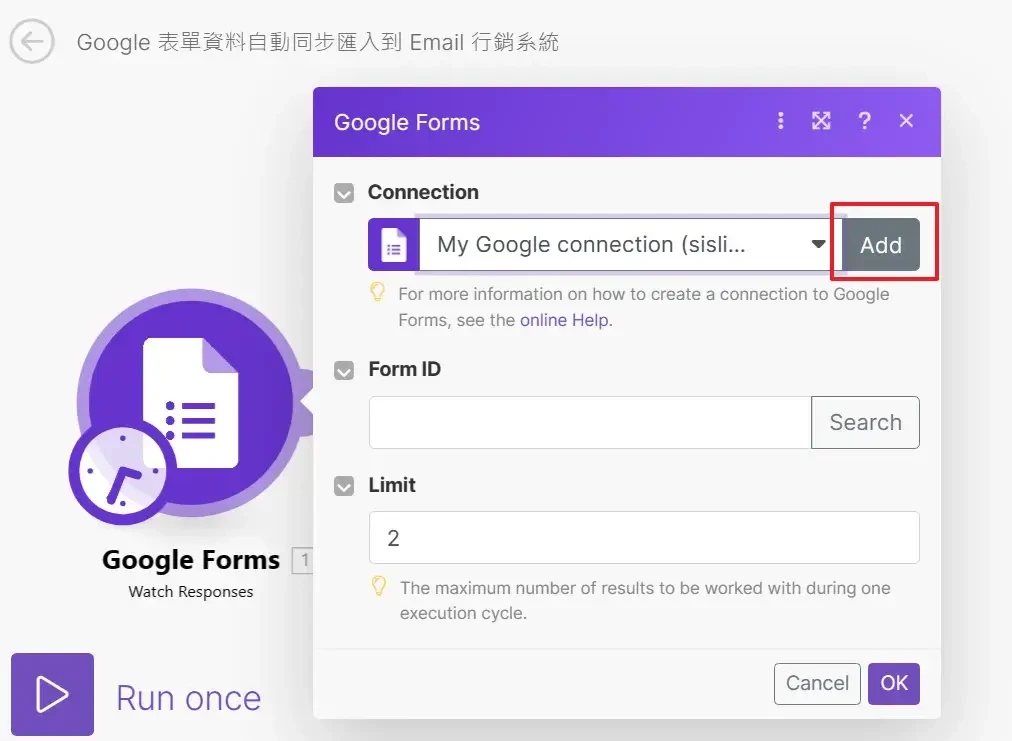Open help with the question mark icon

(x=864, y=121)
